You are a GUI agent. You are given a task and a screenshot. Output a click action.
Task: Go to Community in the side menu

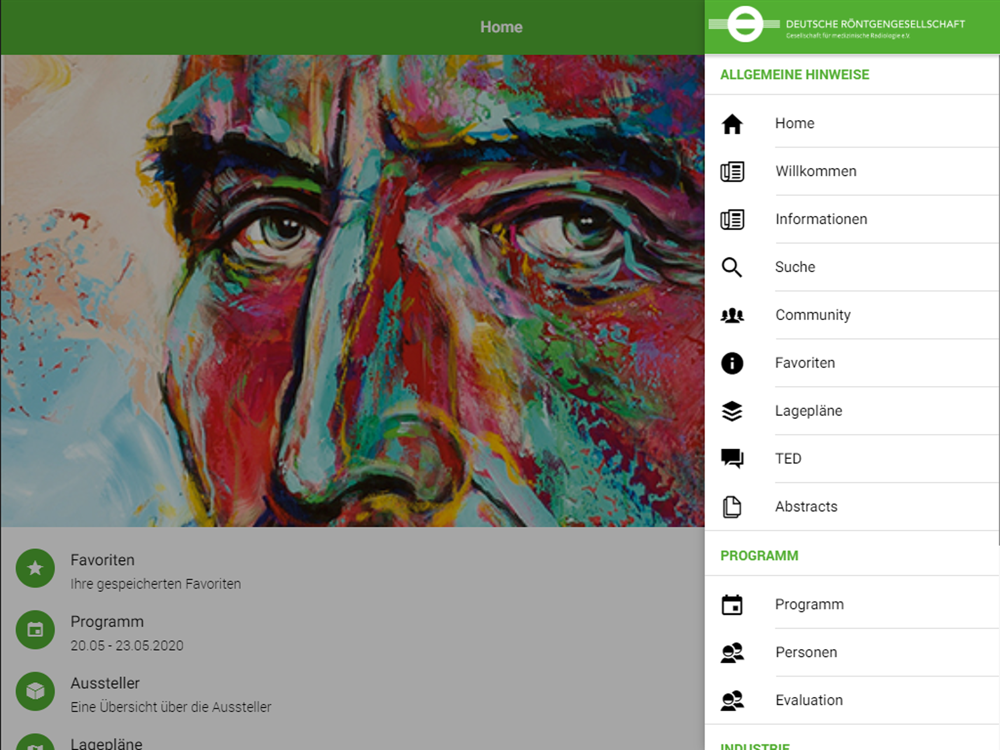pyautogui.click(x=852, y=314)
